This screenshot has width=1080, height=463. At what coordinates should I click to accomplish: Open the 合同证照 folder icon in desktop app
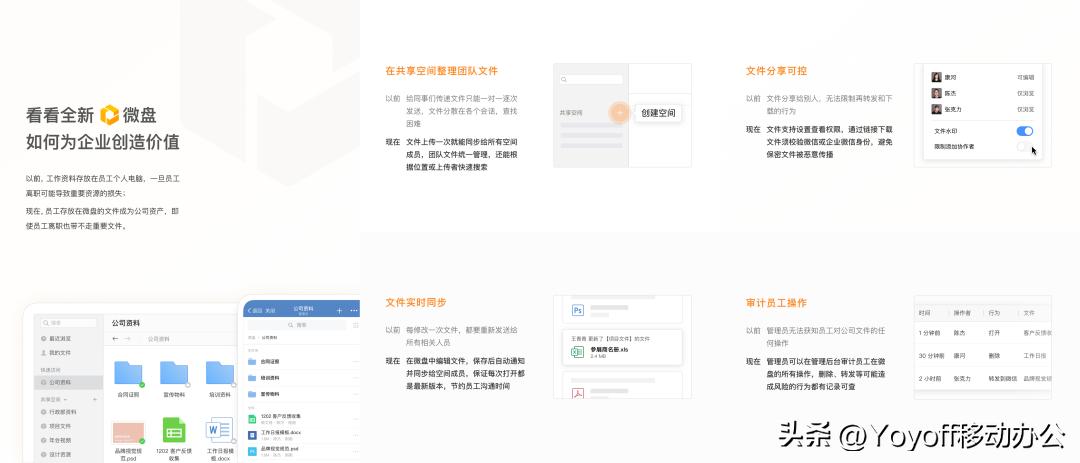128,373
